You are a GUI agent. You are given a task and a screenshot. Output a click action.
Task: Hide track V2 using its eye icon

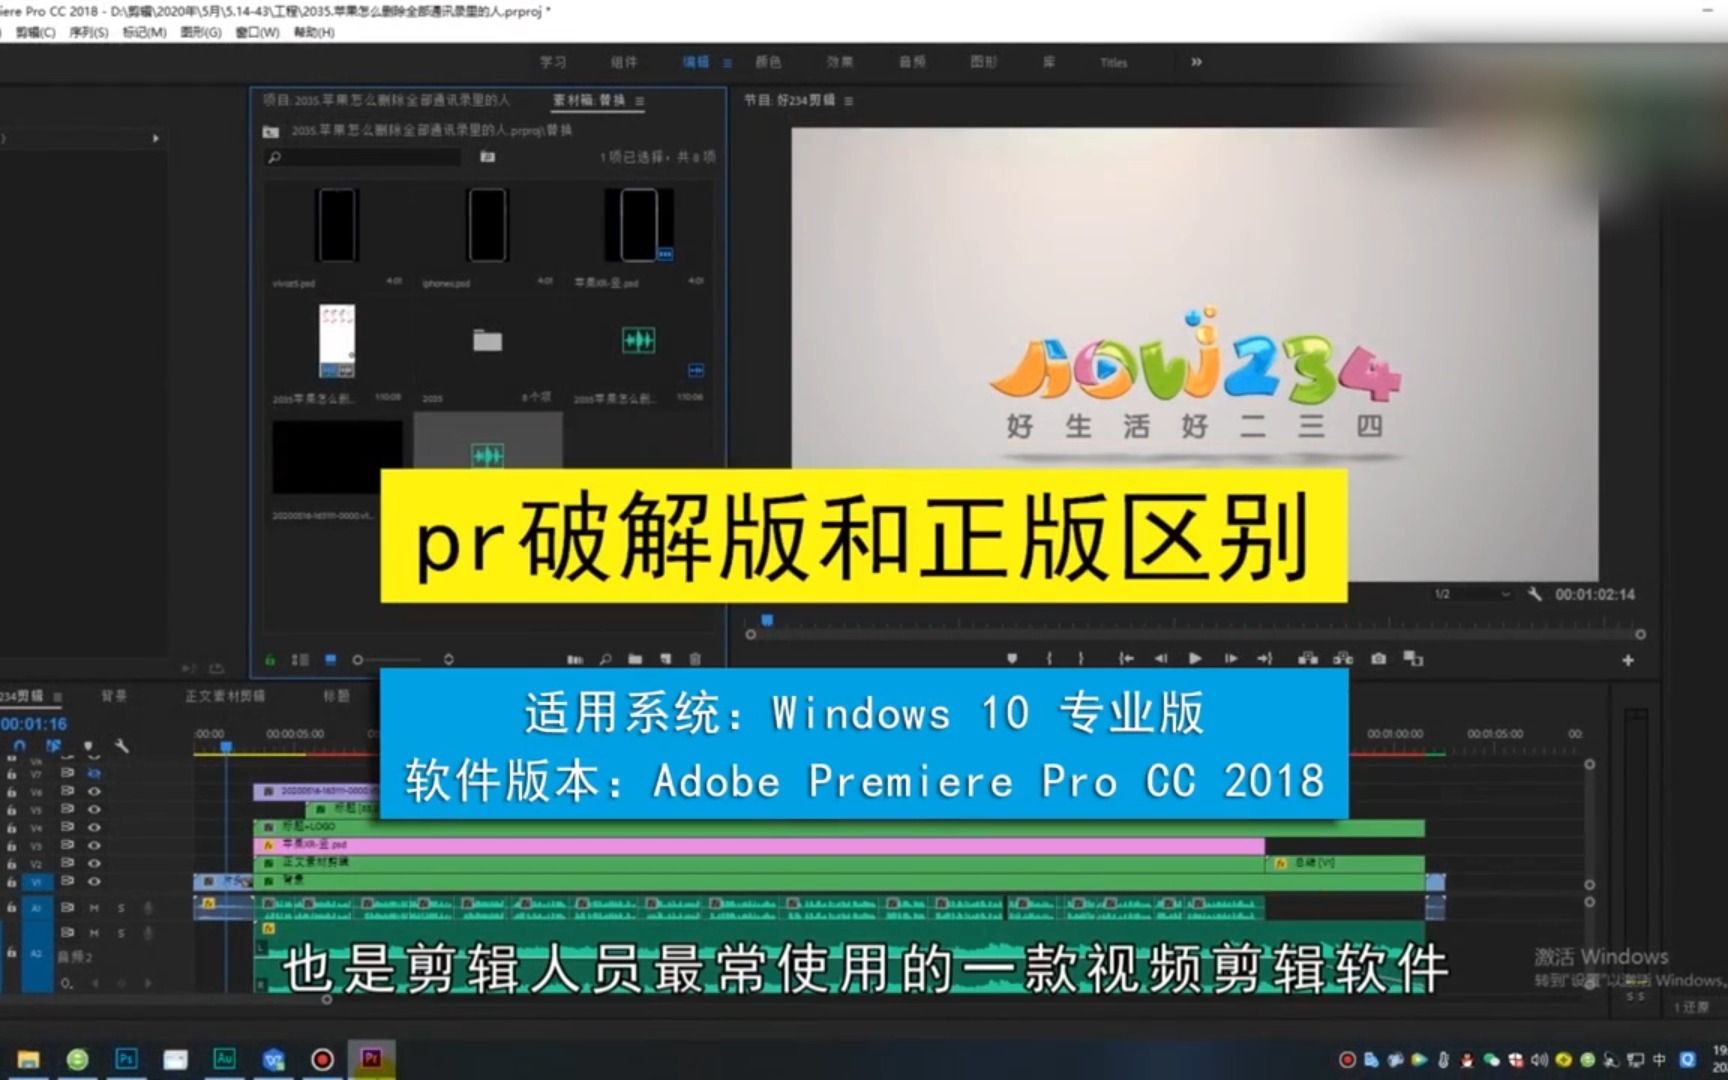click(94, 863)
